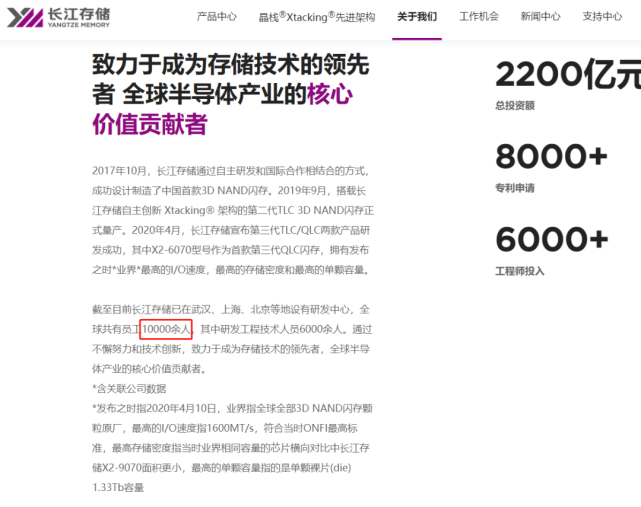Navigate to 新闻中心 in the top menu
This screenshot has height=507, width=641.
coord(540,17)
